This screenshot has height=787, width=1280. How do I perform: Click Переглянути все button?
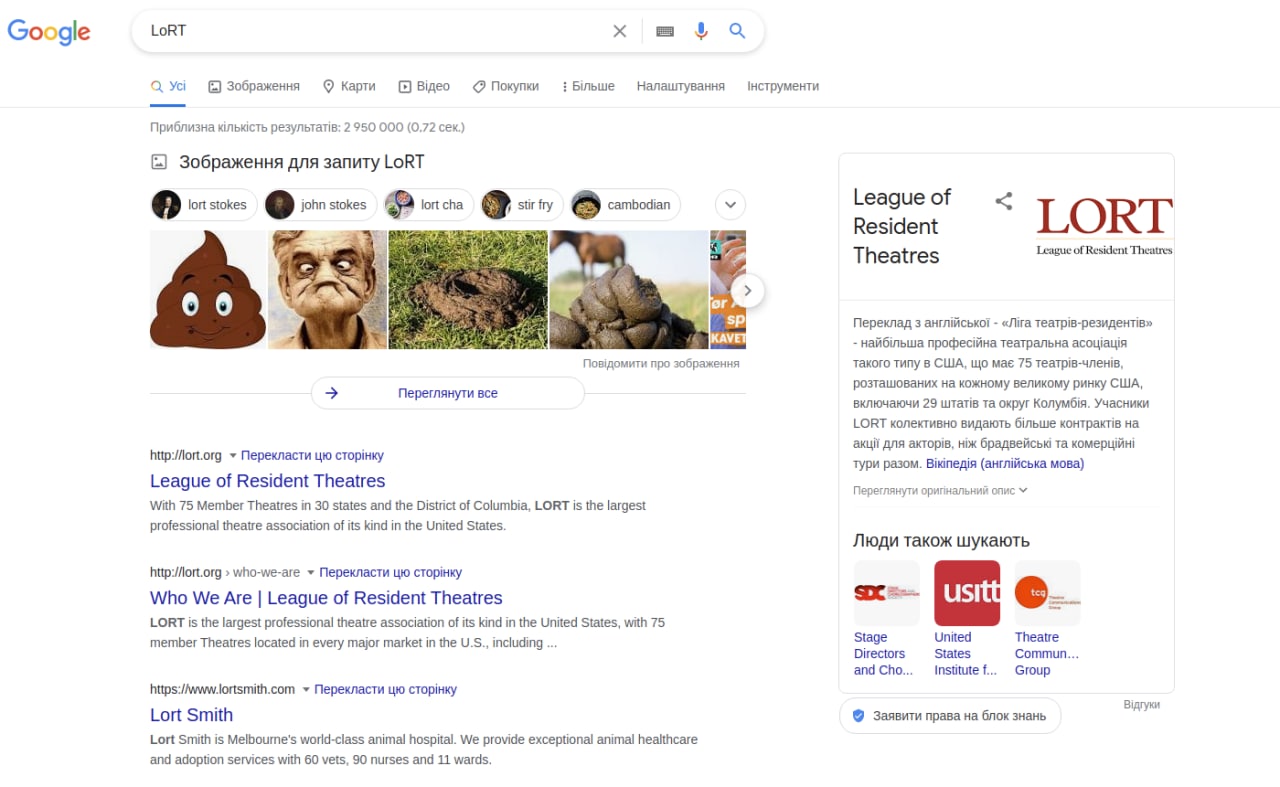click(447, 393)
